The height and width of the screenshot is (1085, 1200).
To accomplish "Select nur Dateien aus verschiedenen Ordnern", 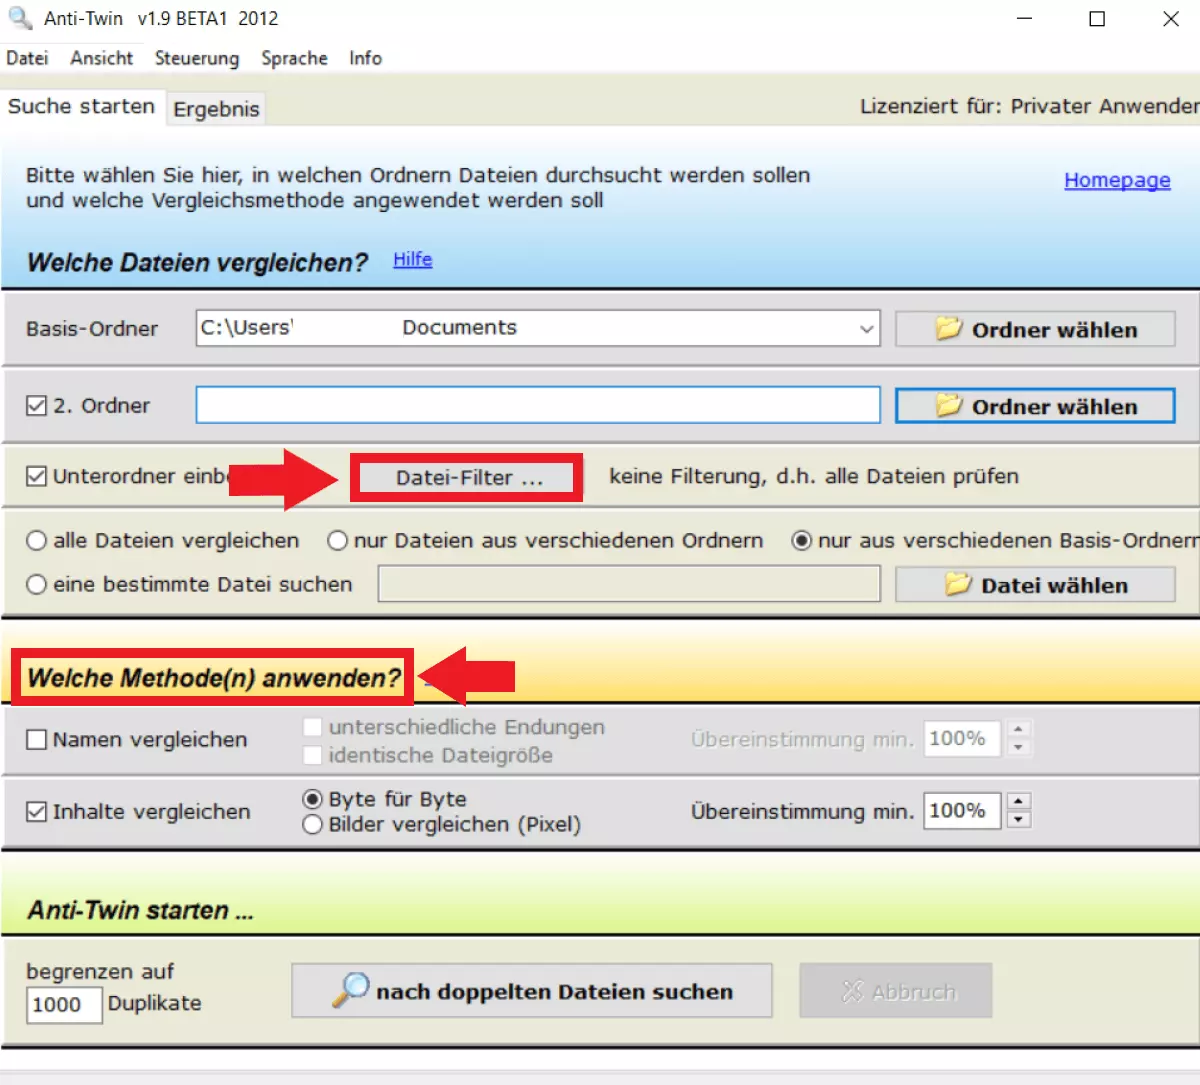I will pyautogui.click(x=338, y=541).
